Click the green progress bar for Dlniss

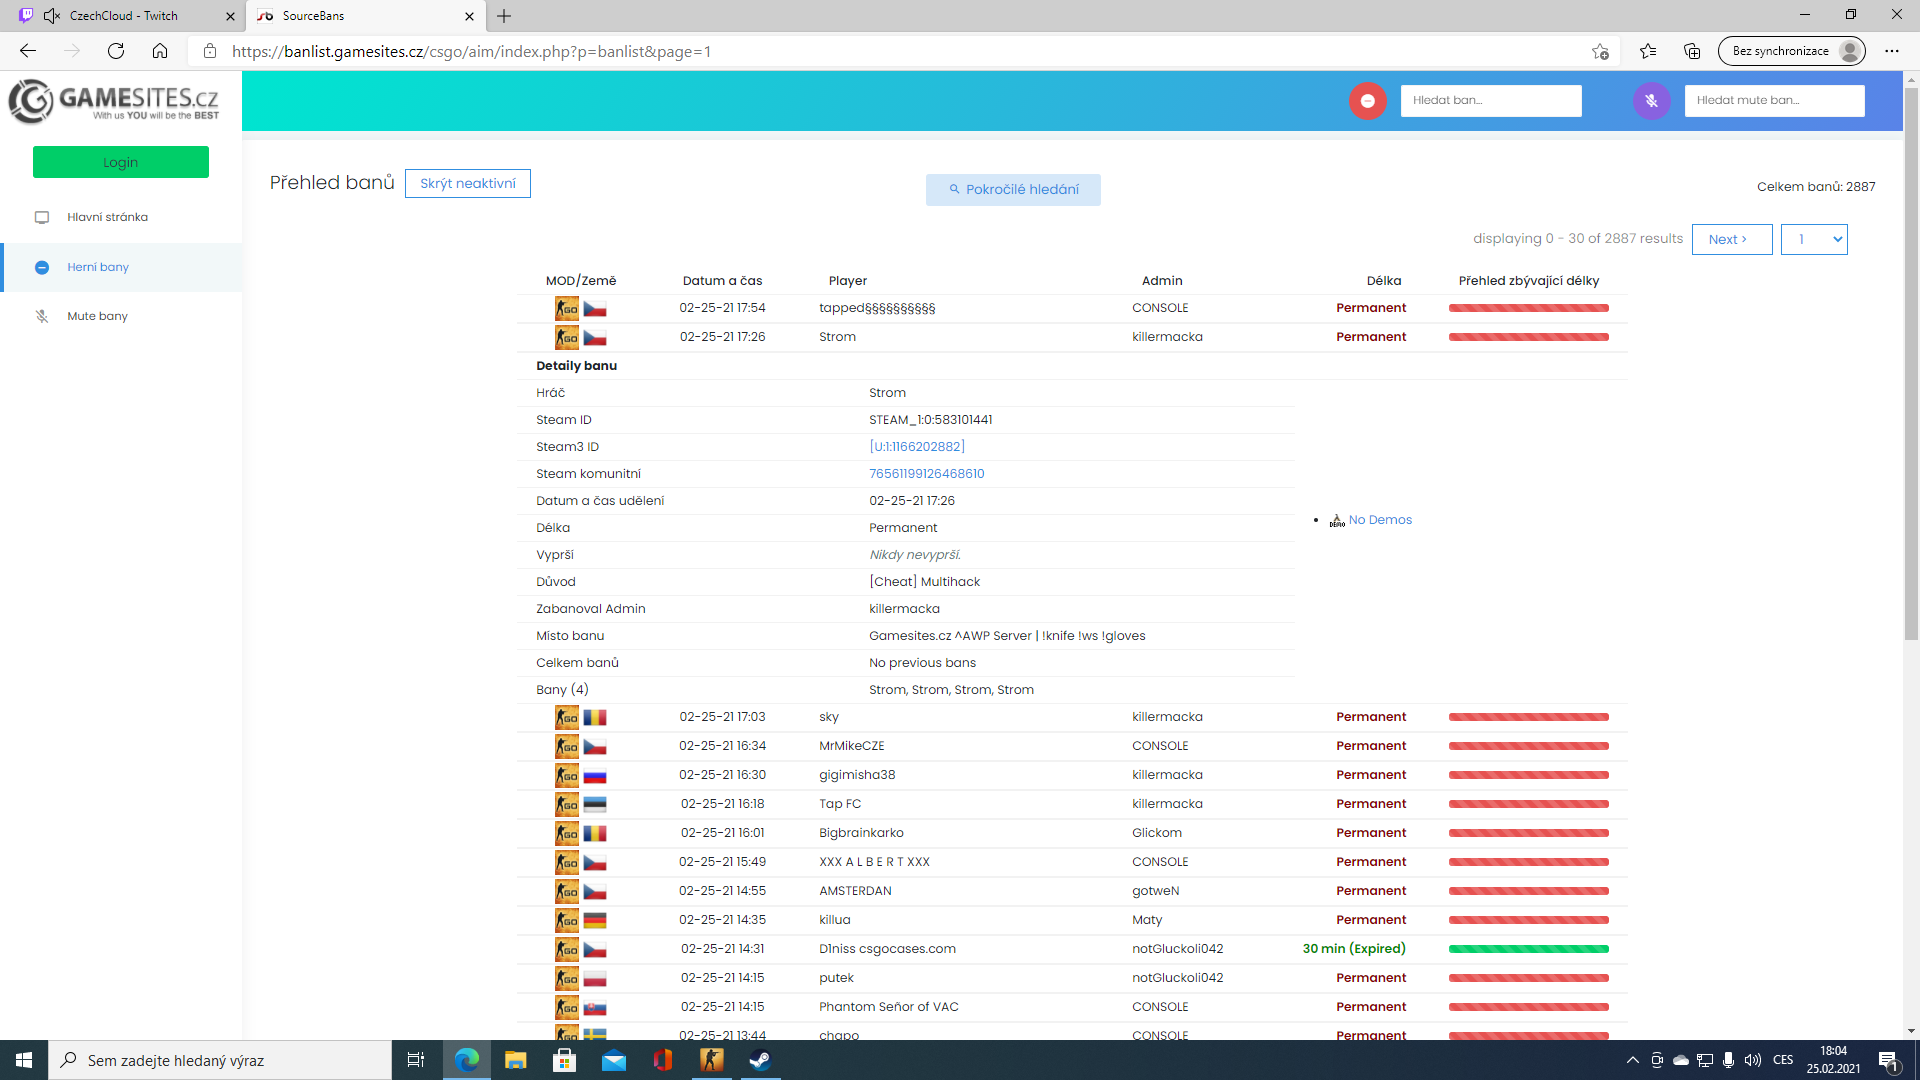[1528, 949]
